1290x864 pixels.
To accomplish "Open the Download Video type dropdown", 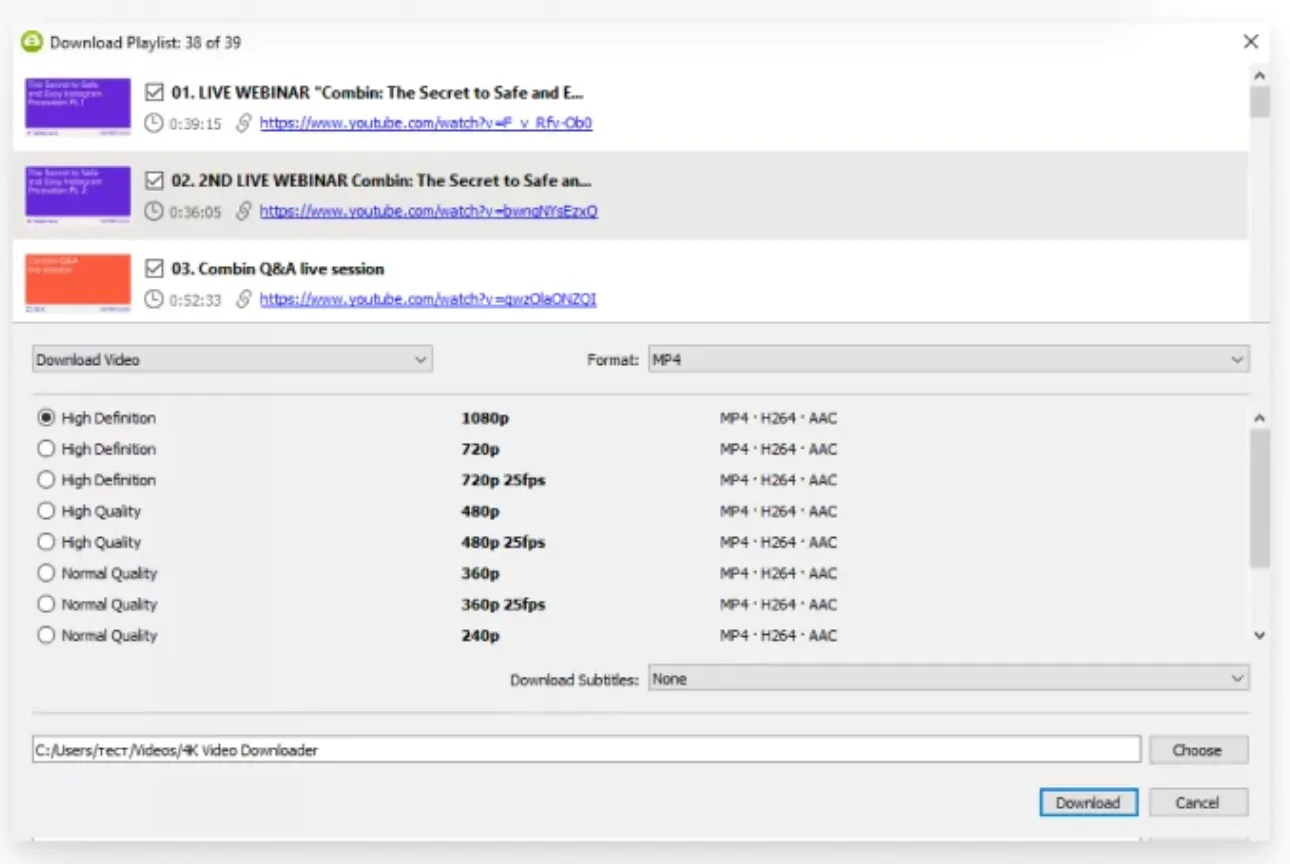I will 232,359.
